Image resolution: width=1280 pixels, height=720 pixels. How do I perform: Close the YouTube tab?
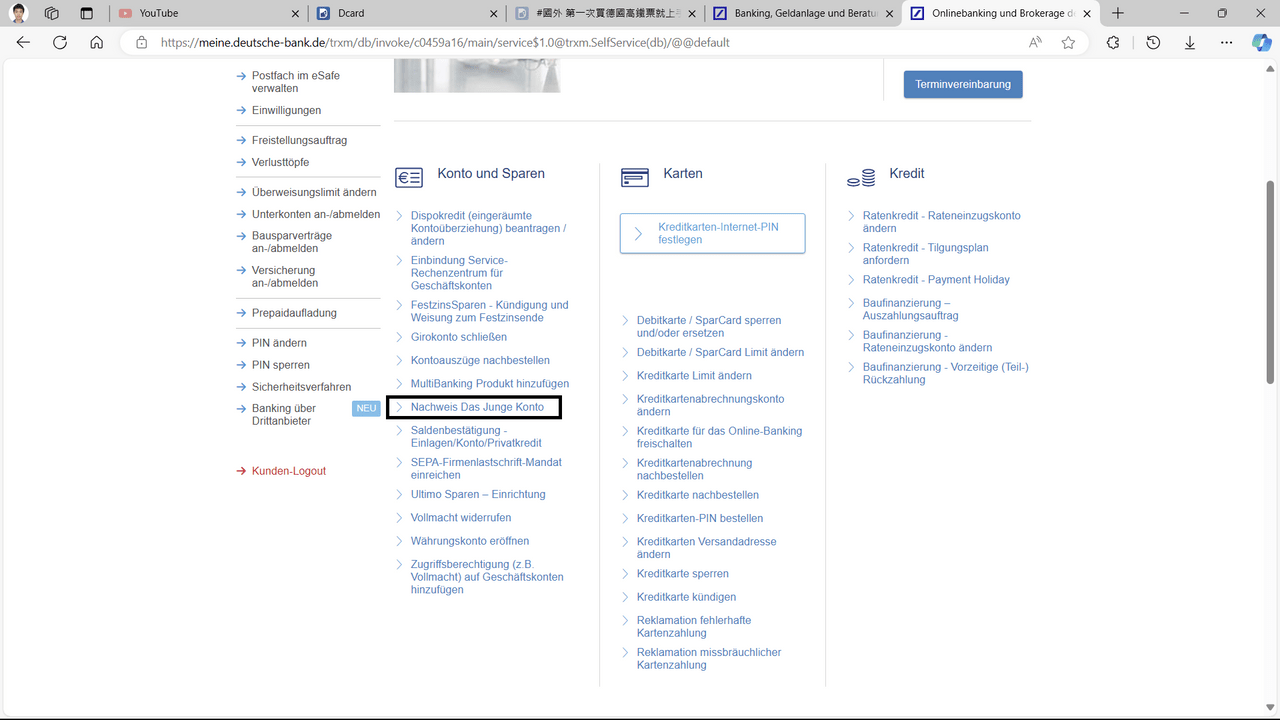(x=295, y=13)
